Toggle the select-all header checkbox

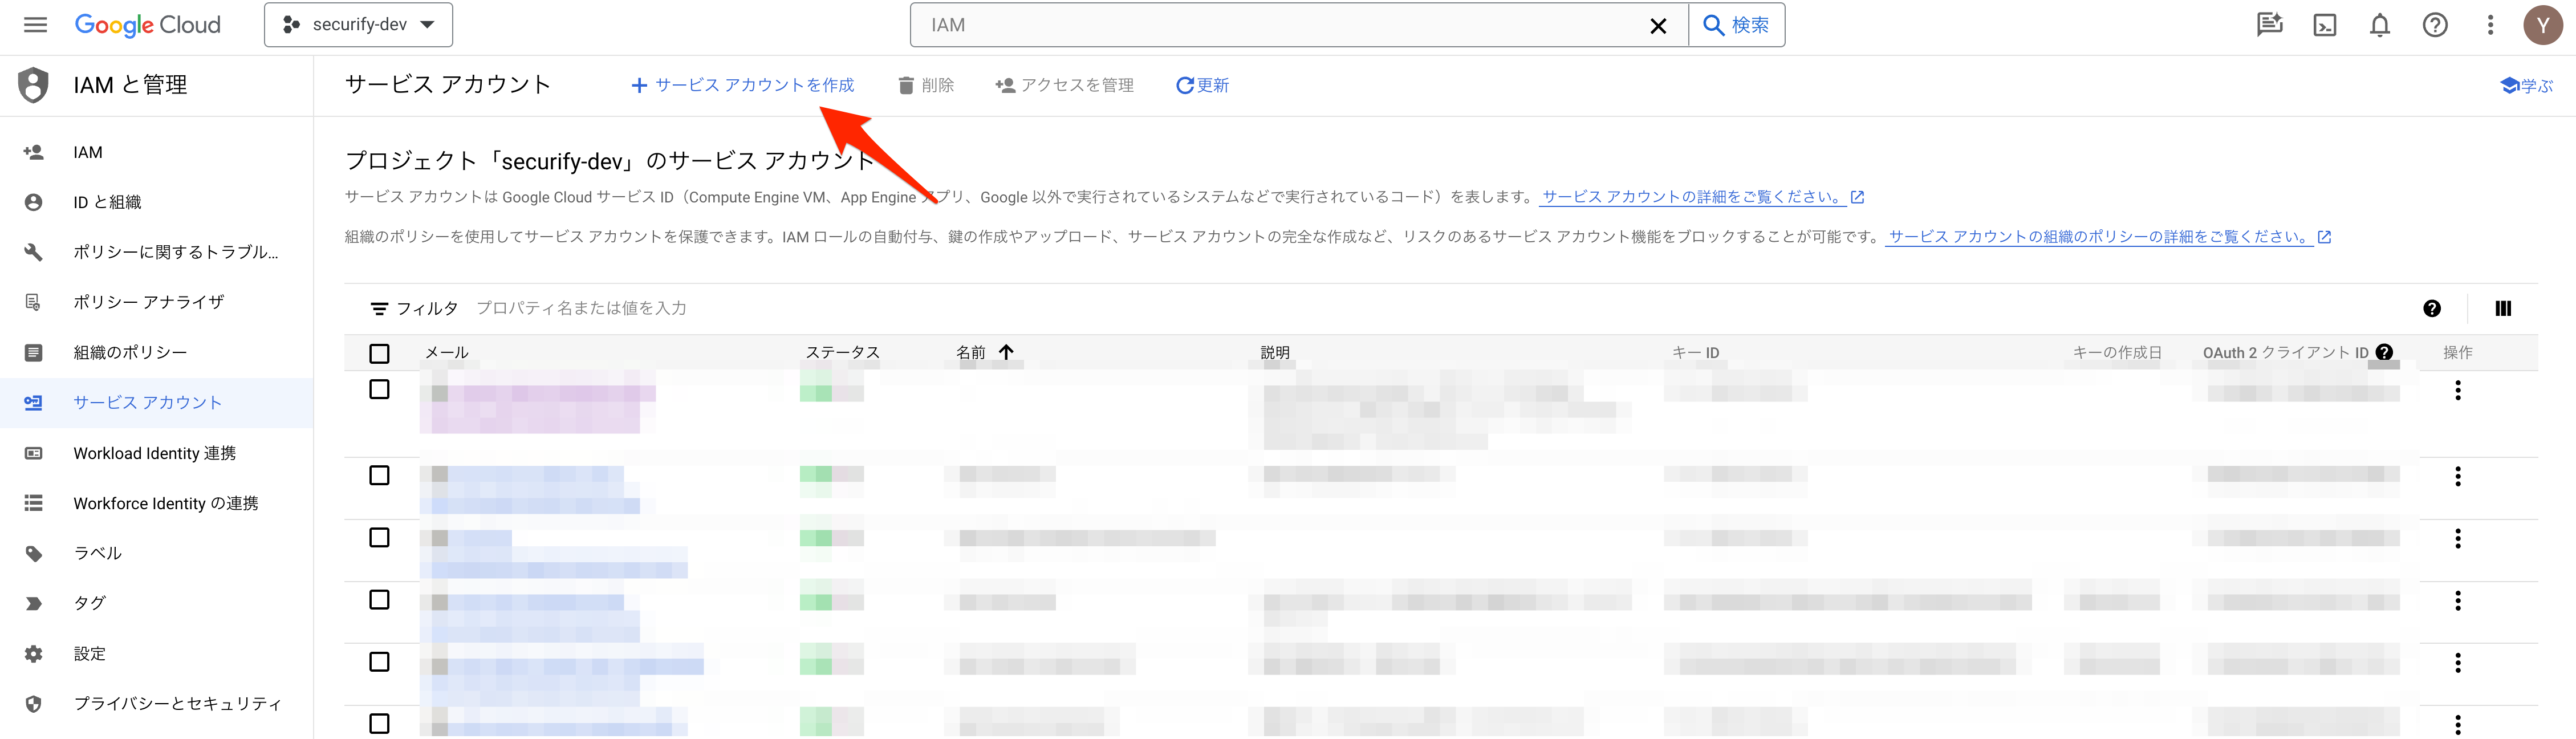(x=379, y=353)
